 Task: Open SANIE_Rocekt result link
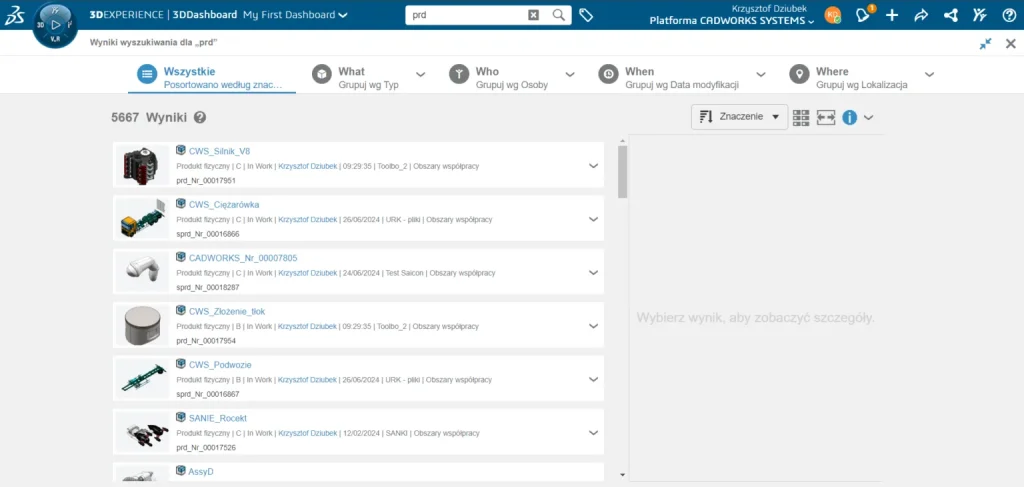click(217, 418)
